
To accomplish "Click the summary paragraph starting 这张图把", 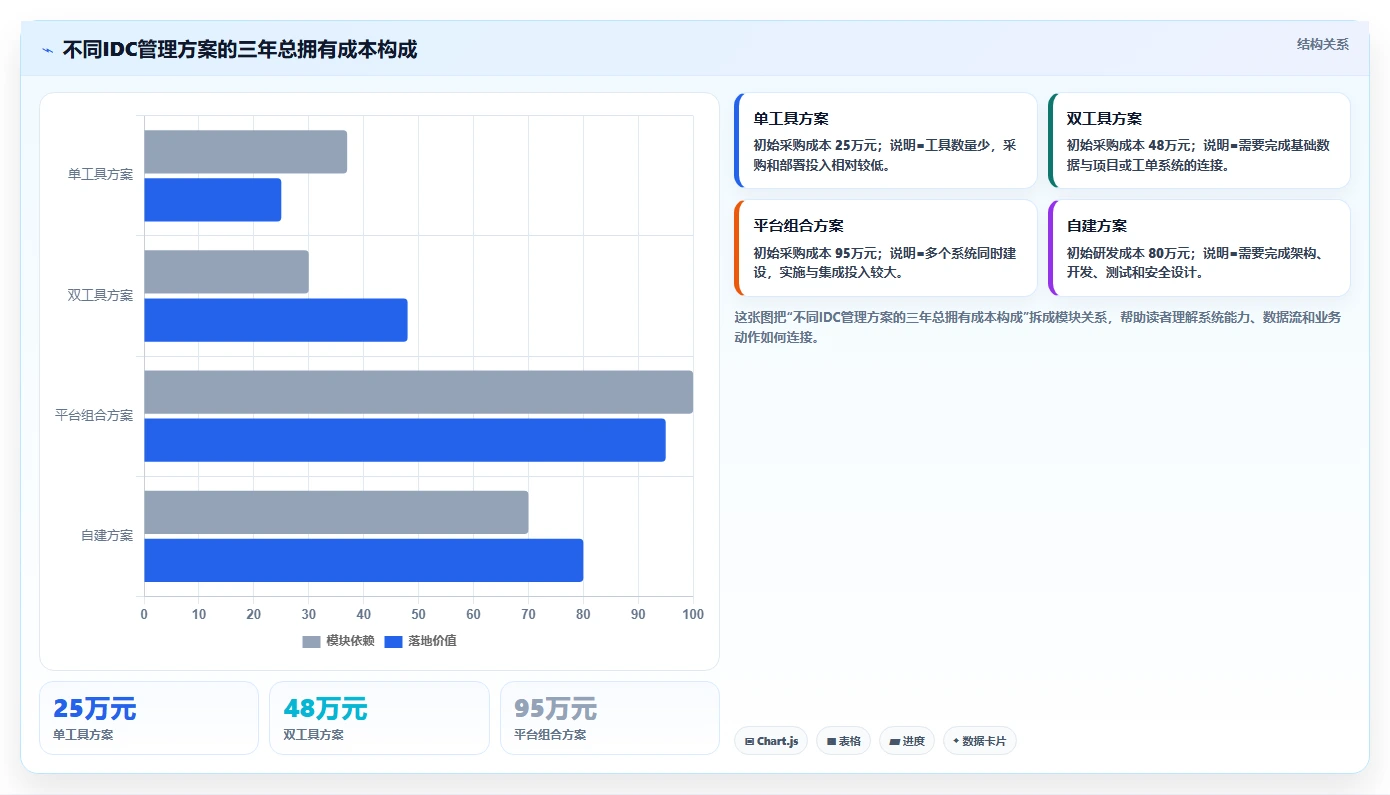I will (1038, 327).
